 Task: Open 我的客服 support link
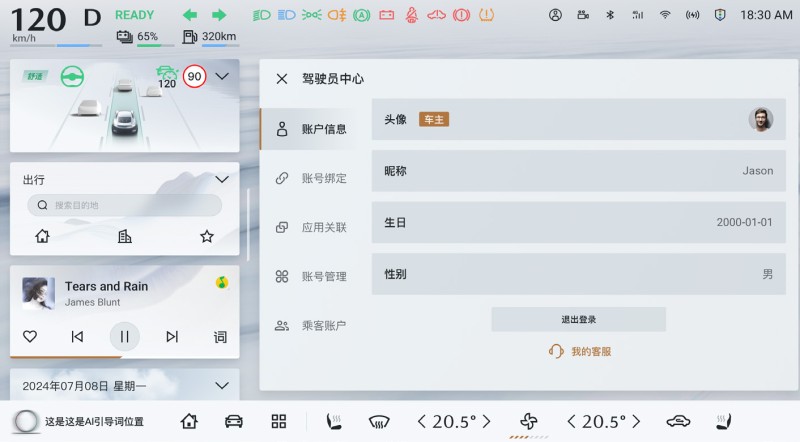click(x=580, y=351)
